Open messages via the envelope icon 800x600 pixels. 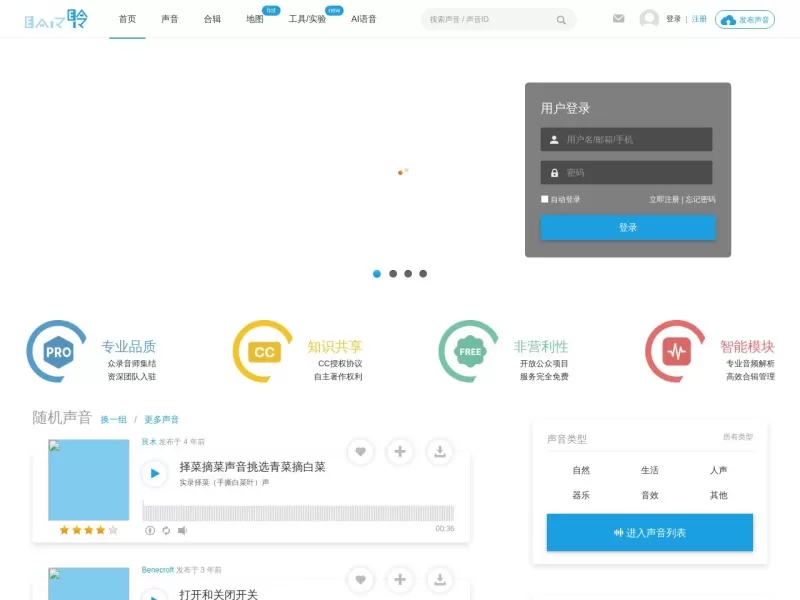pyautogui.click(x=618, y=18)
